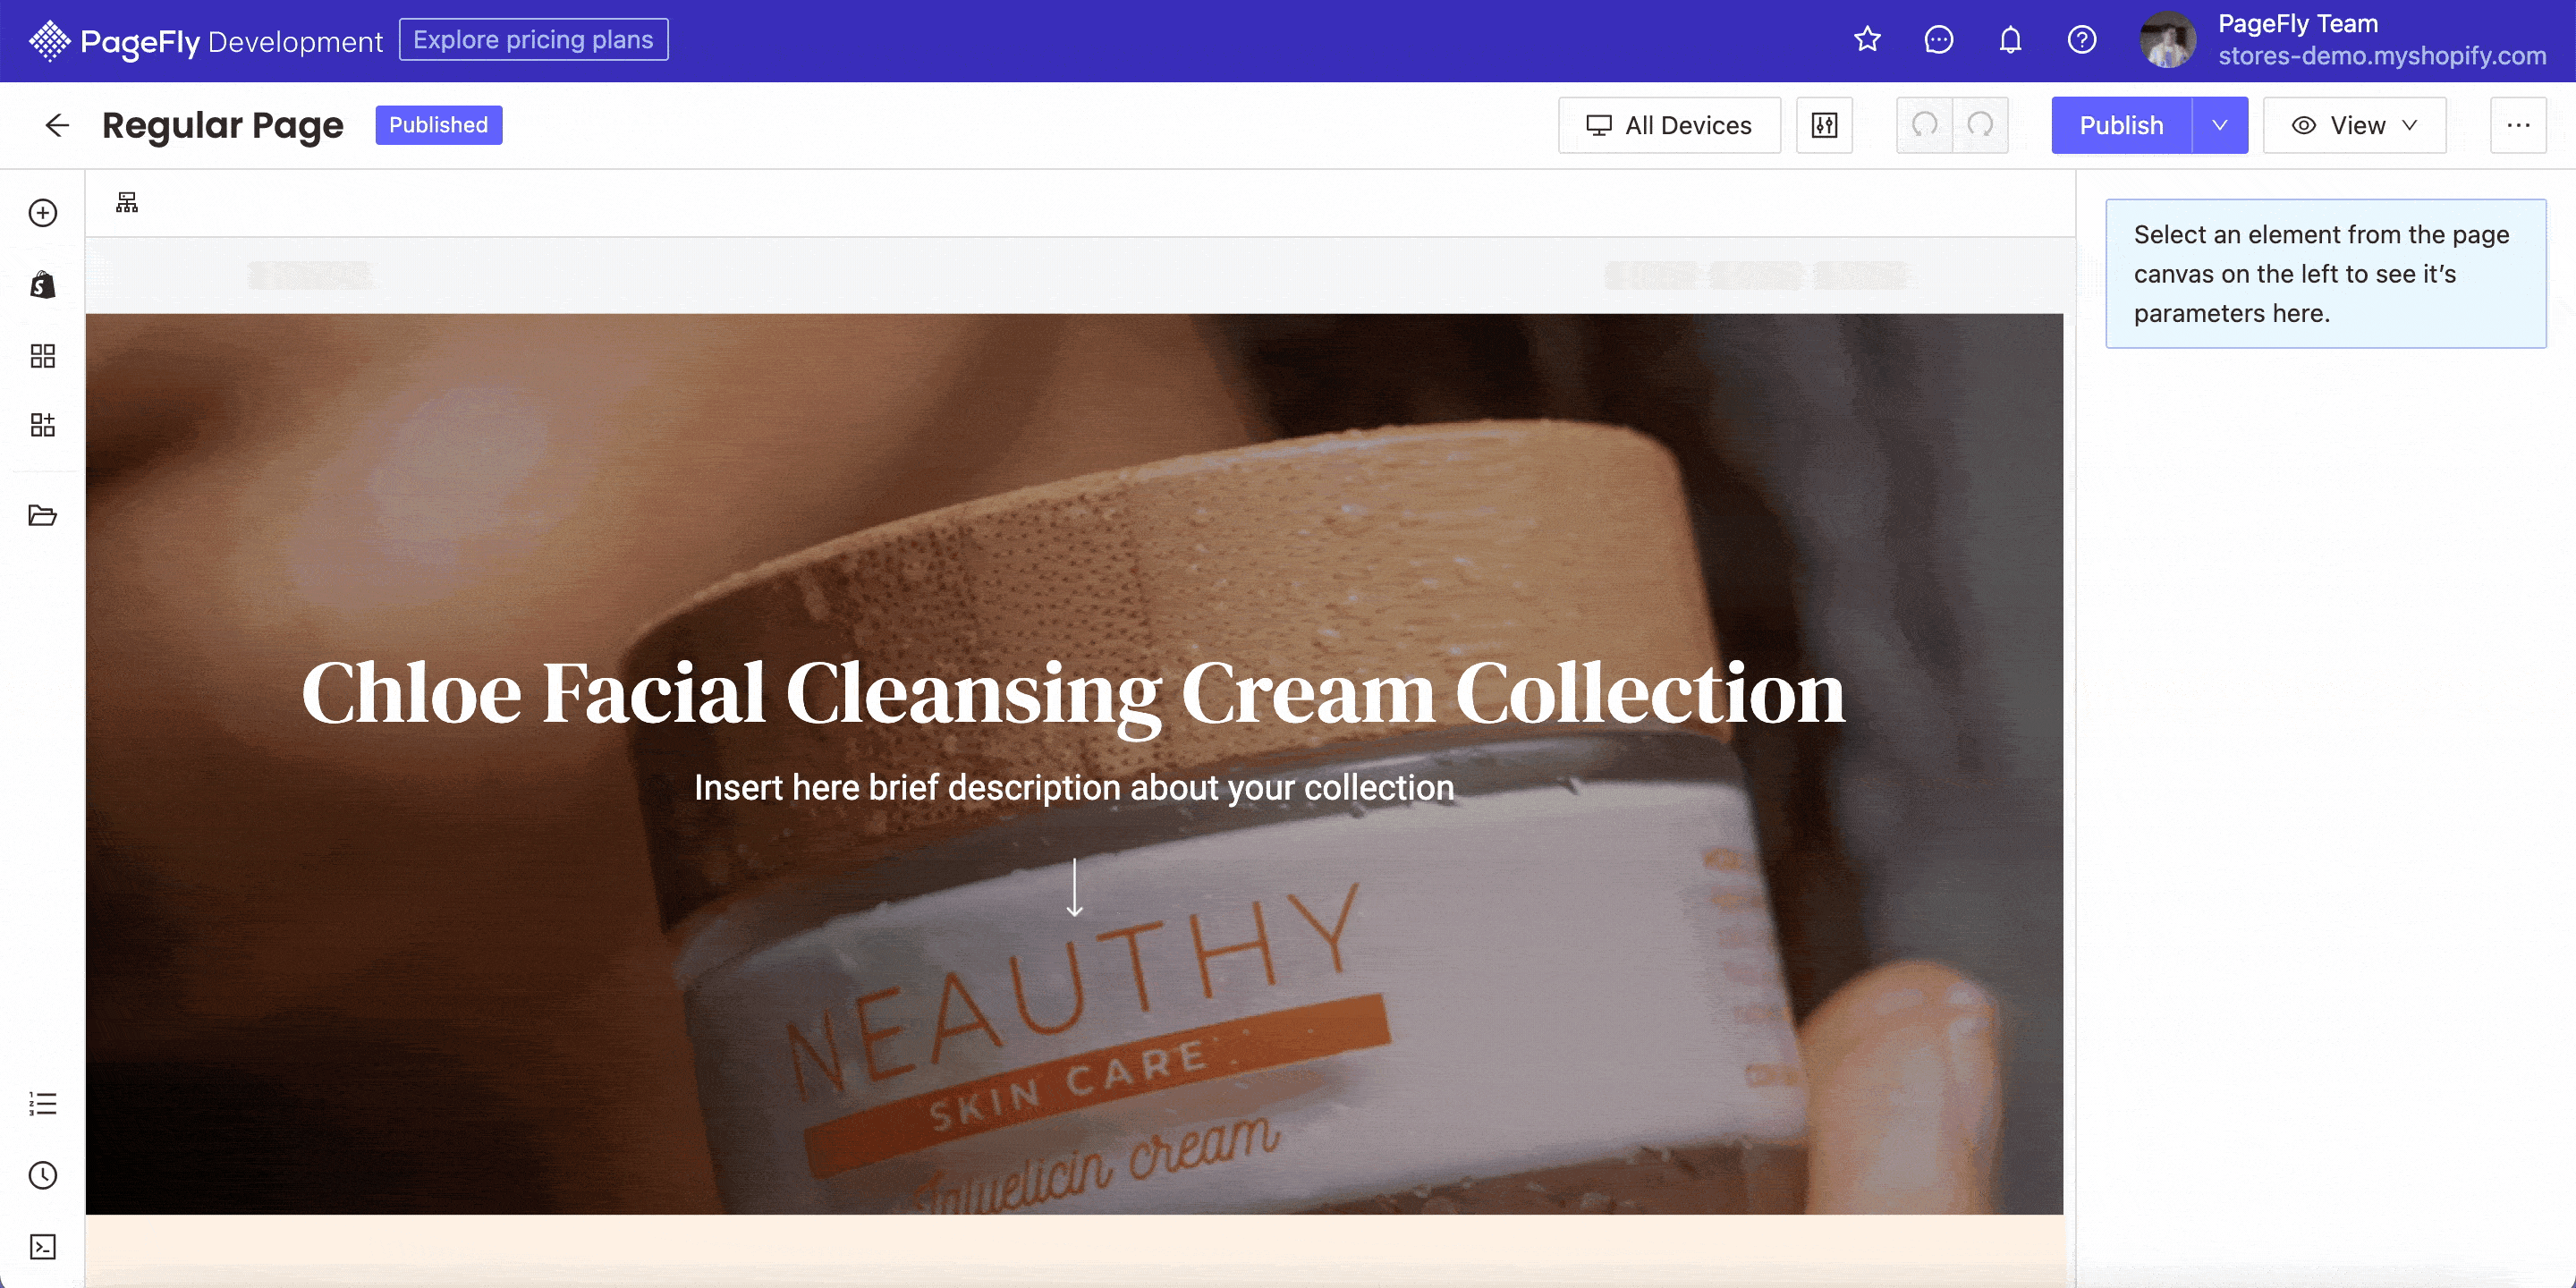Open the All Devices selector
The width and height of the screenshot is (2576, 1288).
click(x=1669, y=125)
